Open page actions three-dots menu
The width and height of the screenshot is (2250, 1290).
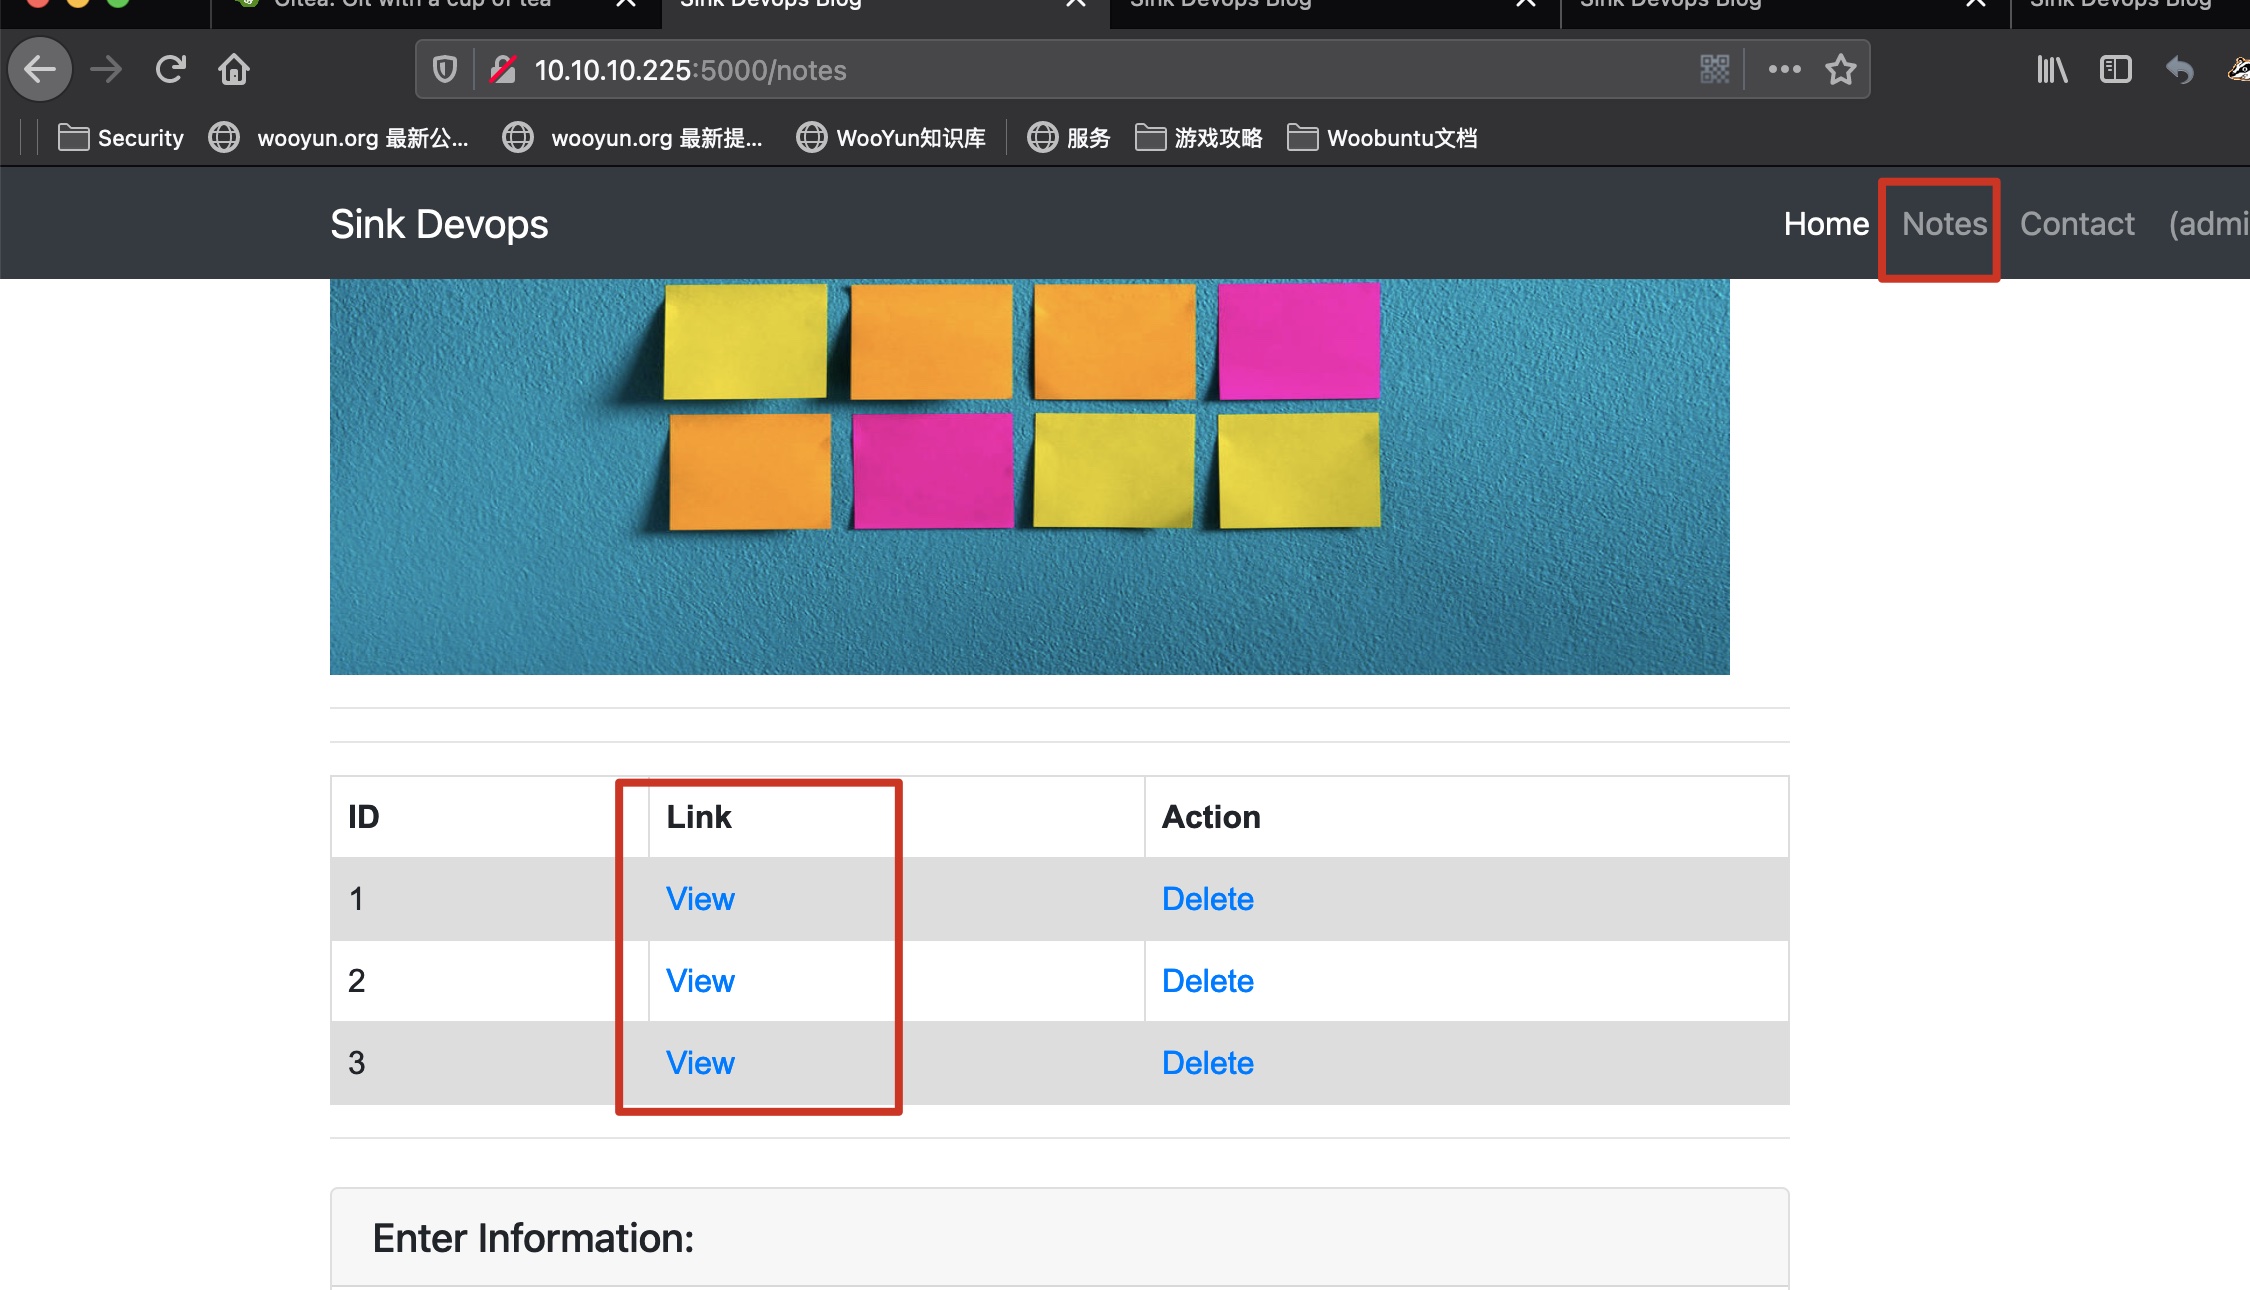coord(1784,70)
